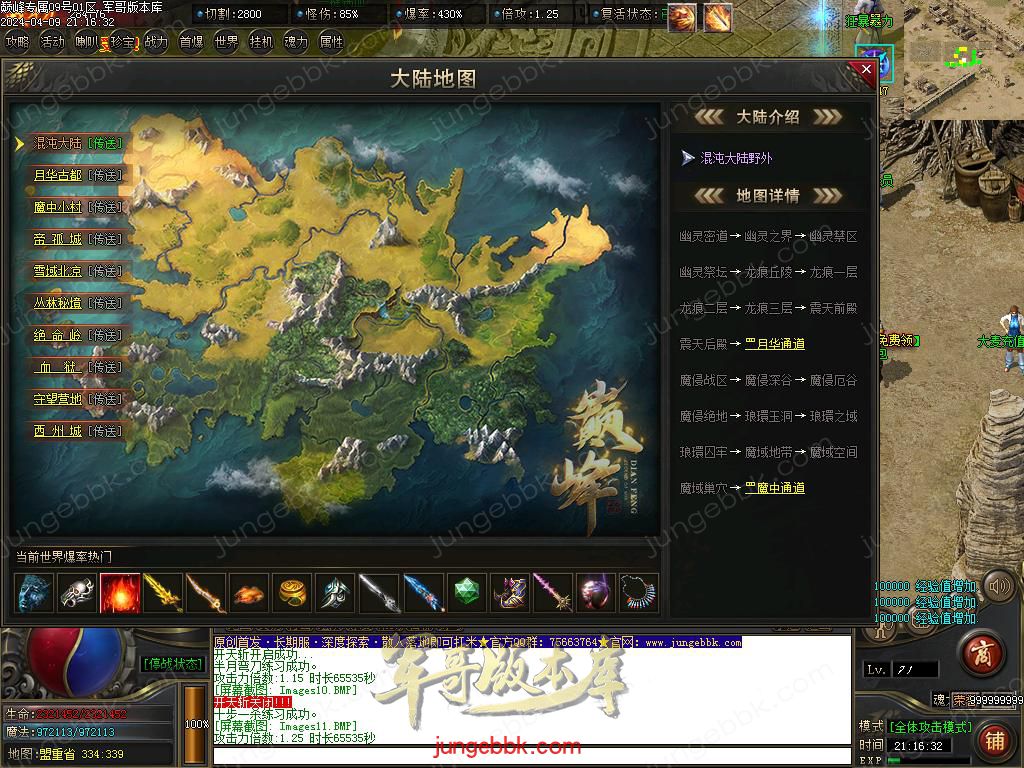Open the 攻略 menu button
This screenshot has height=768, width=1024.
point(17,42)
